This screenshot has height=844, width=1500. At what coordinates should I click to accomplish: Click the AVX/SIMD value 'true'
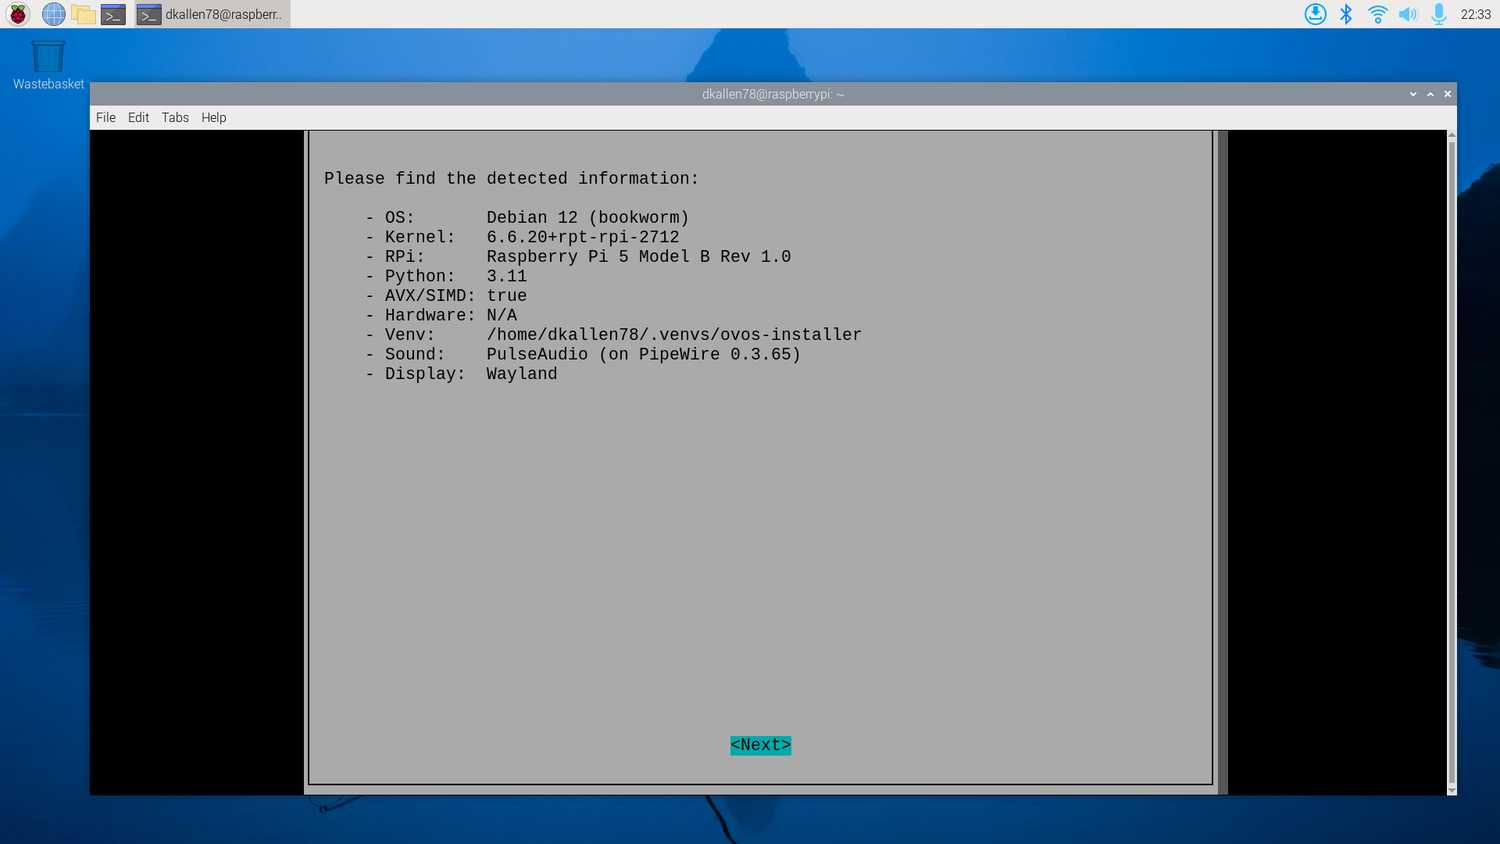click(x=507, y=296)
